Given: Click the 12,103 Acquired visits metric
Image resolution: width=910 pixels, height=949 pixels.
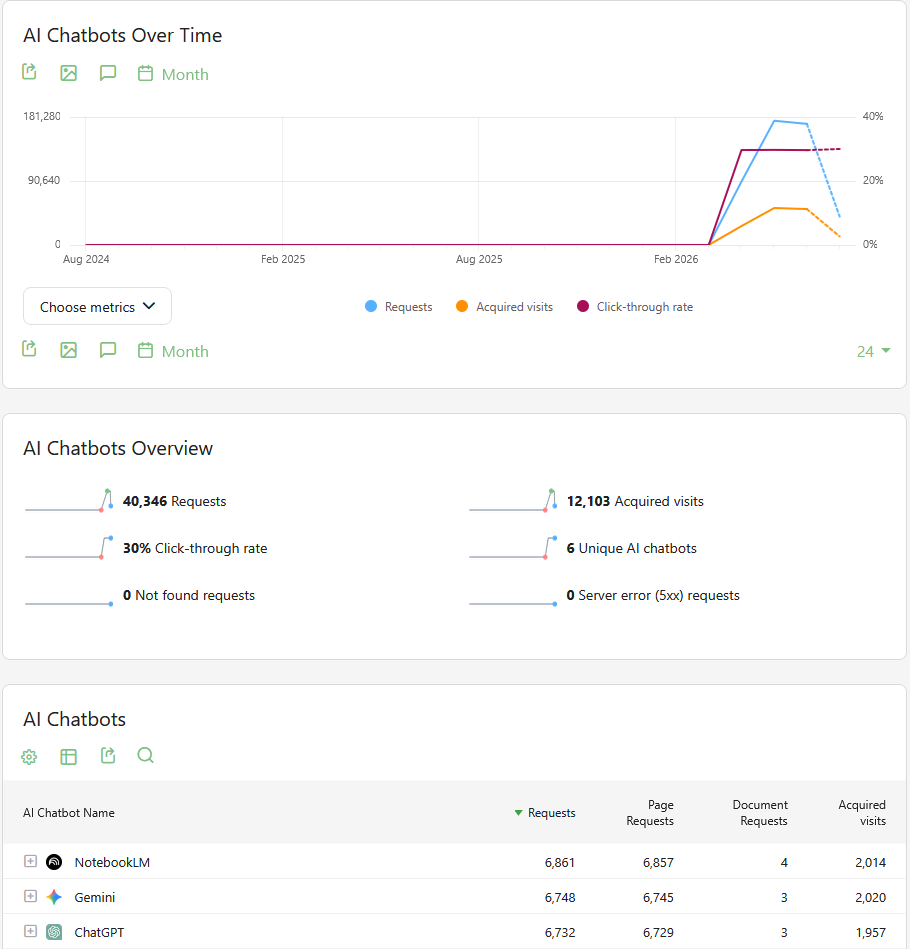Looking at the screenshot, I should (635, 501).
